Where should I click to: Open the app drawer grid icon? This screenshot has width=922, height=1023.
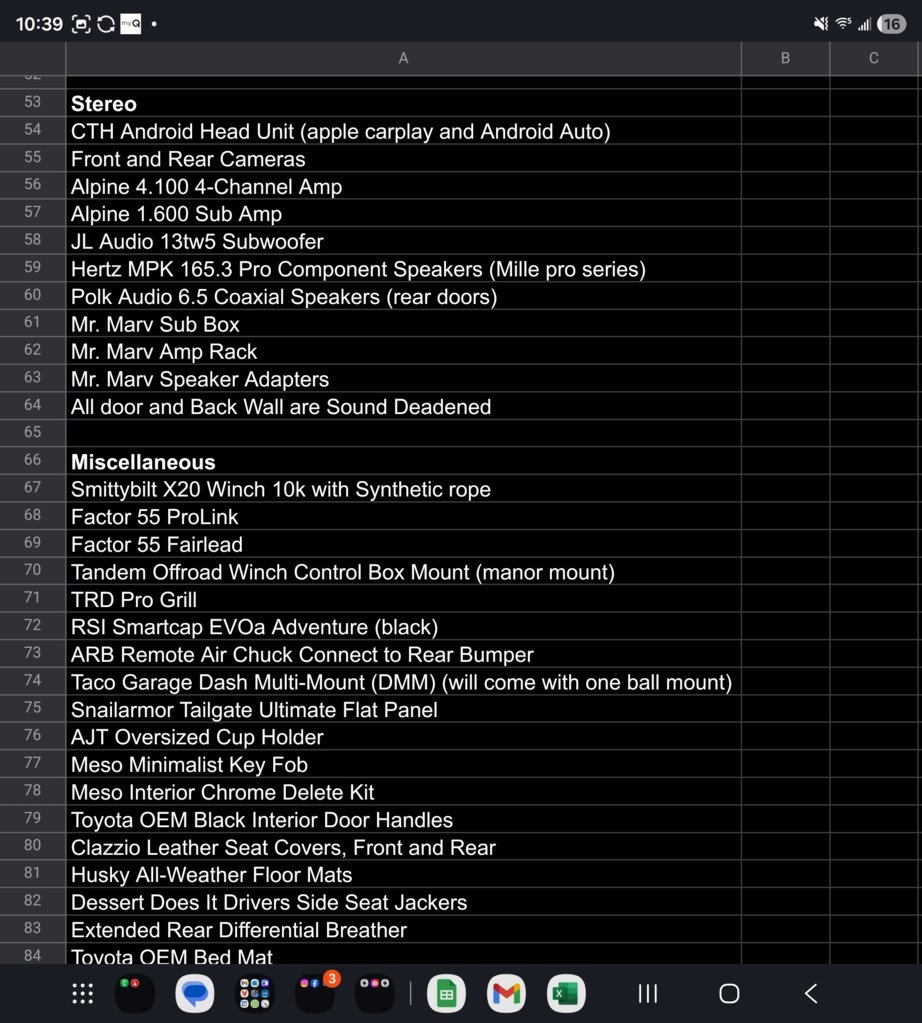82,994
